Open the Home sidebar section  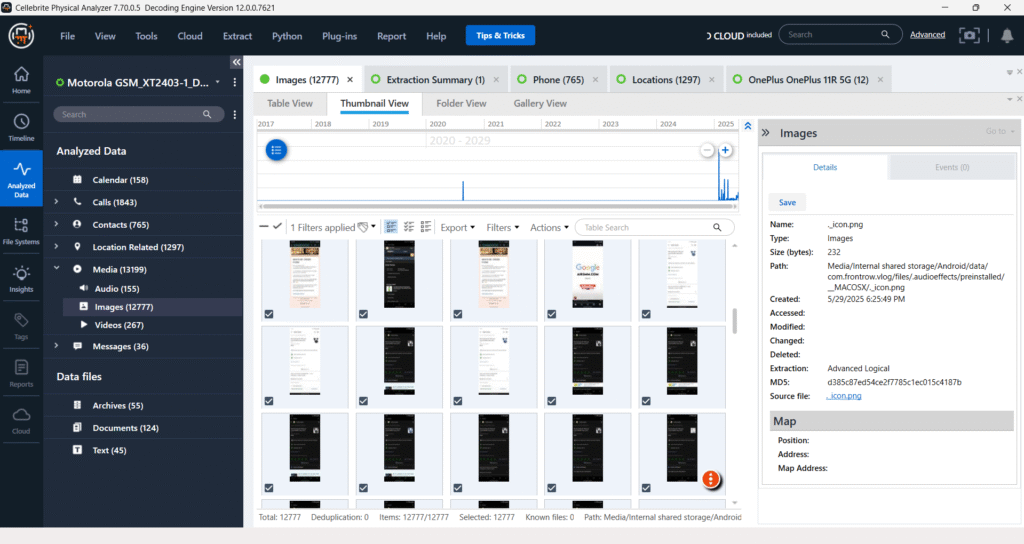point(21,80)
